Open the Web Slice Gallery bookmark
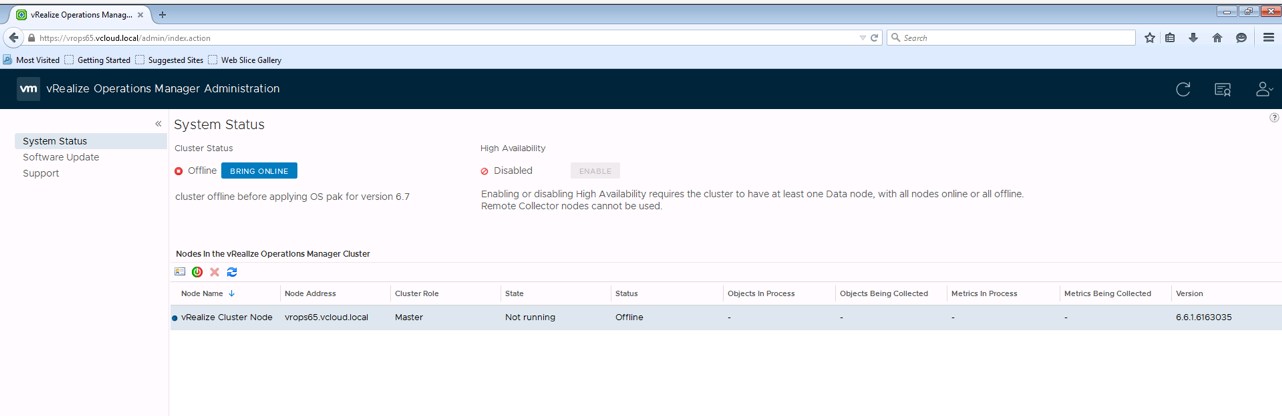 244,60
